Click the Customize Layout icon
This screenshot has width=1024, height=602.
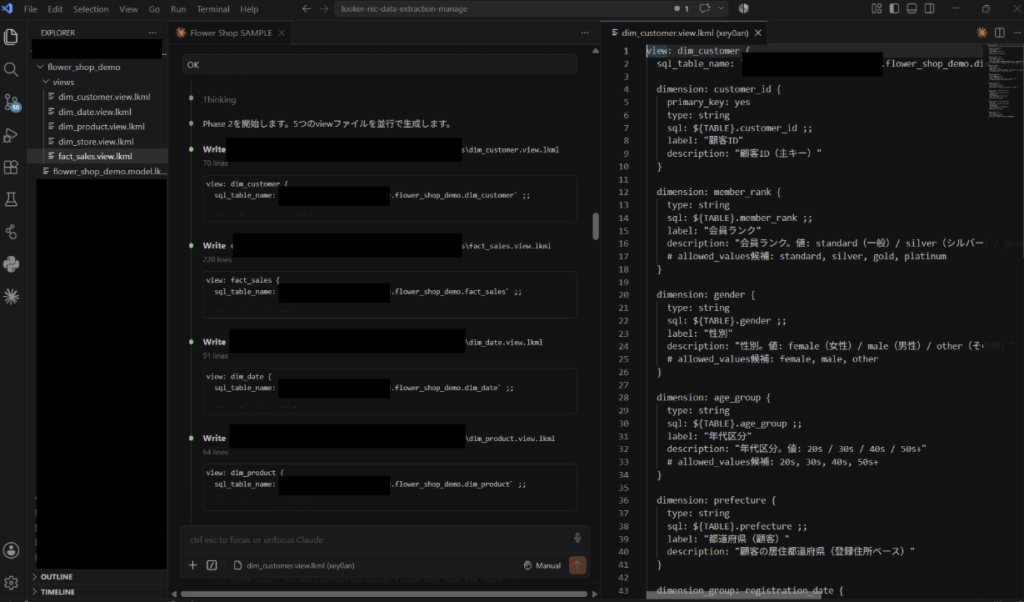(x=876, y=9)
